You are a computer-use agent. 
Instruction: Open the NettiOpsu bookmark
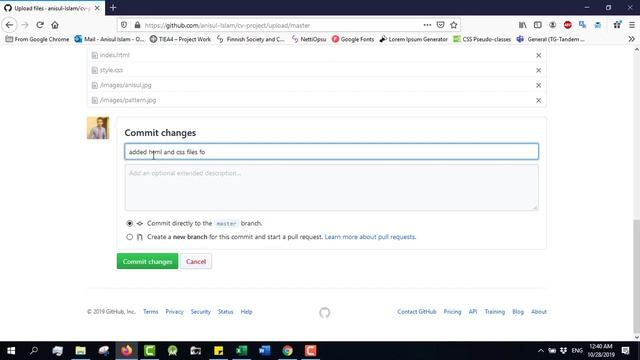[309, 39]
